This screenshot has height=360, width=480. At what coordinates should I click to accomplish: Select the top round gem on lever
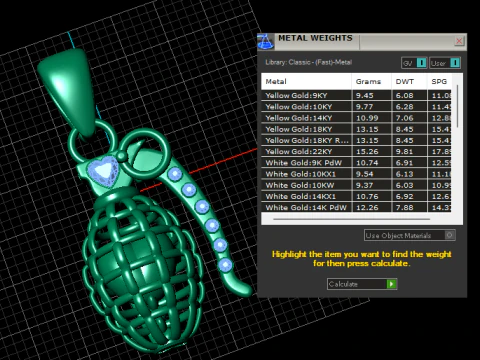click(175, 174)
